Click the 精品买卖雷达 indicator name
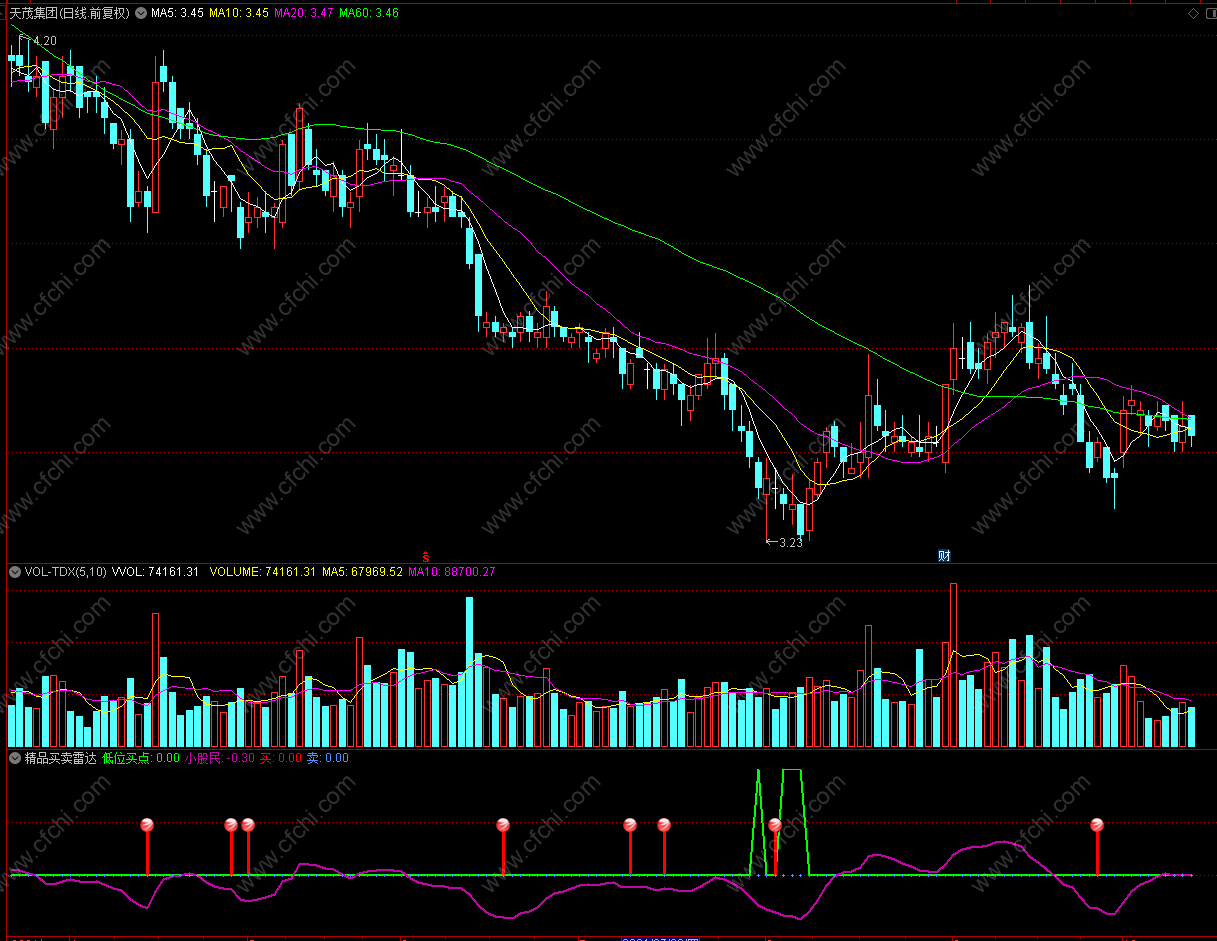This screenshot has height=941, width=1217. pyautogui.click(x=61, y=758)
